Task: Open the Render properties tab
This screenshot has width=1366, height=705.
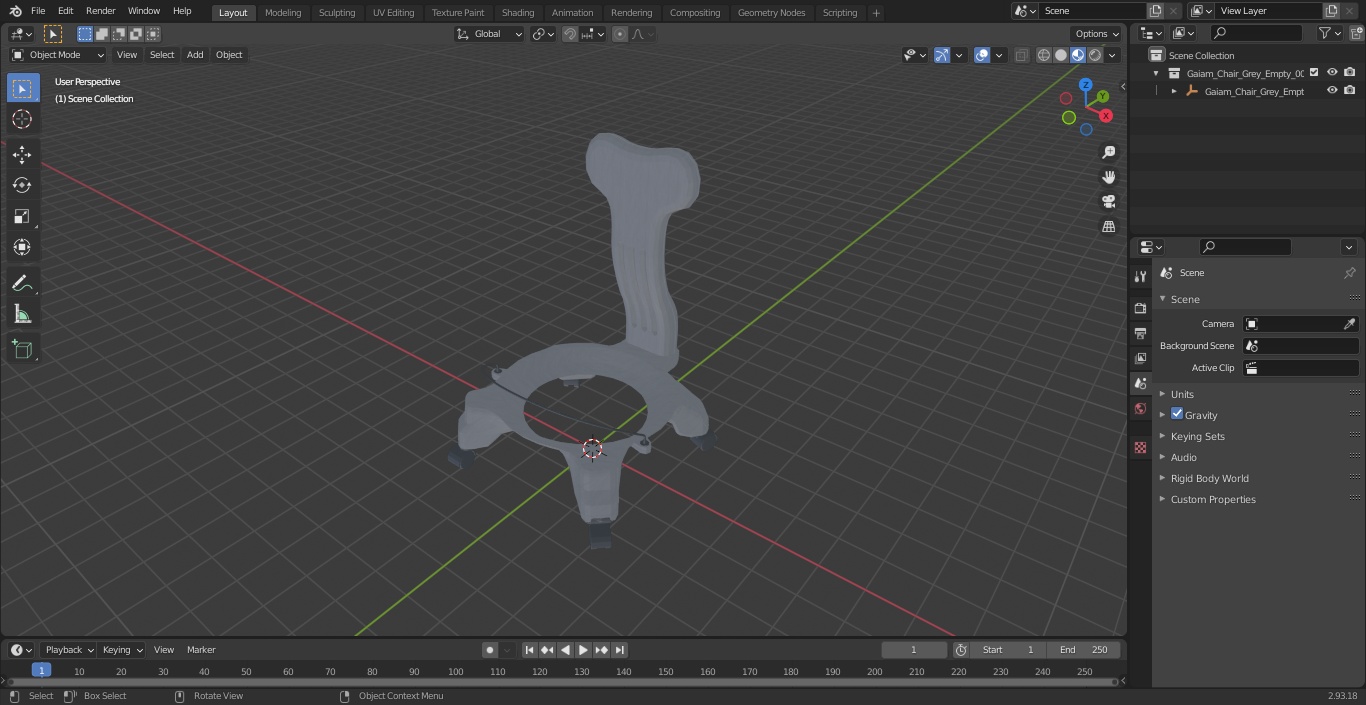Action: [x=1140, y=308]
